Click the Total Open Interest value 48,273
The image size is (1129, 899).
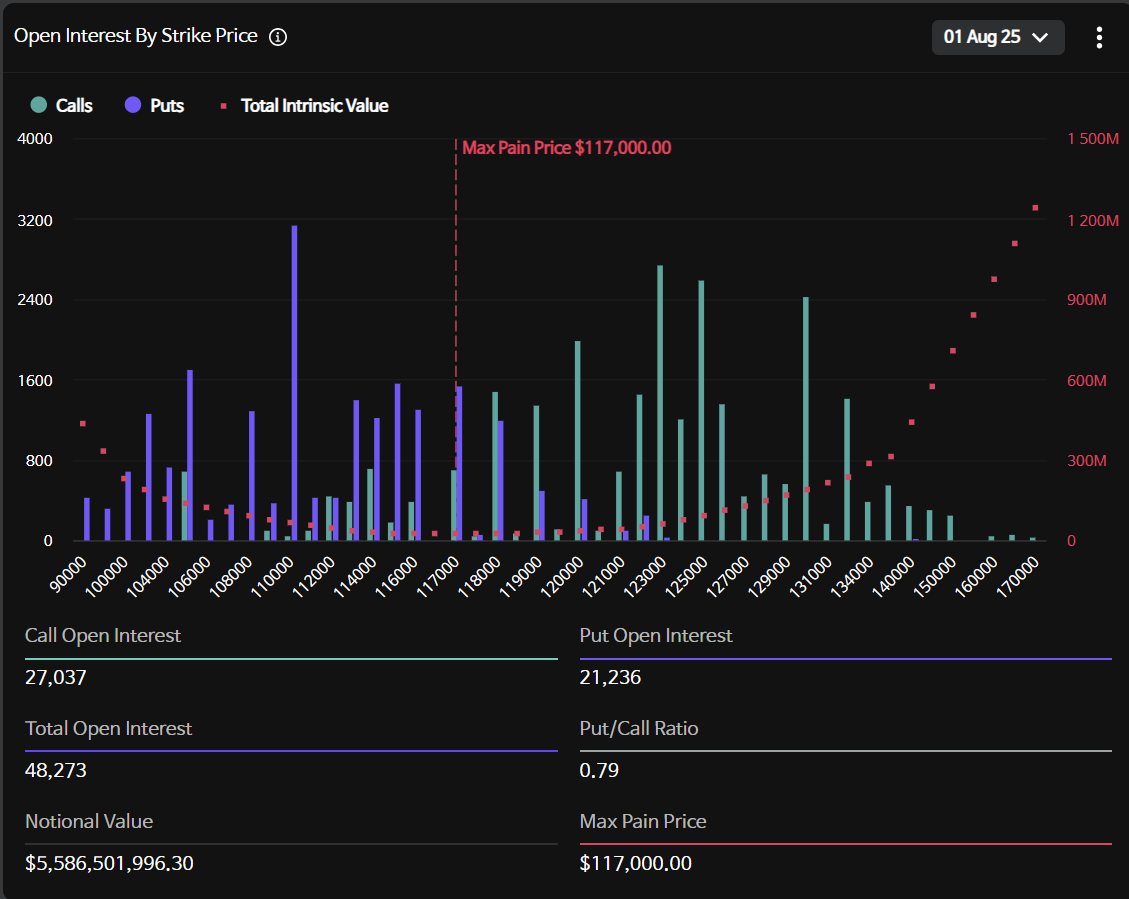pyautogui.click(x=57, y=771)
